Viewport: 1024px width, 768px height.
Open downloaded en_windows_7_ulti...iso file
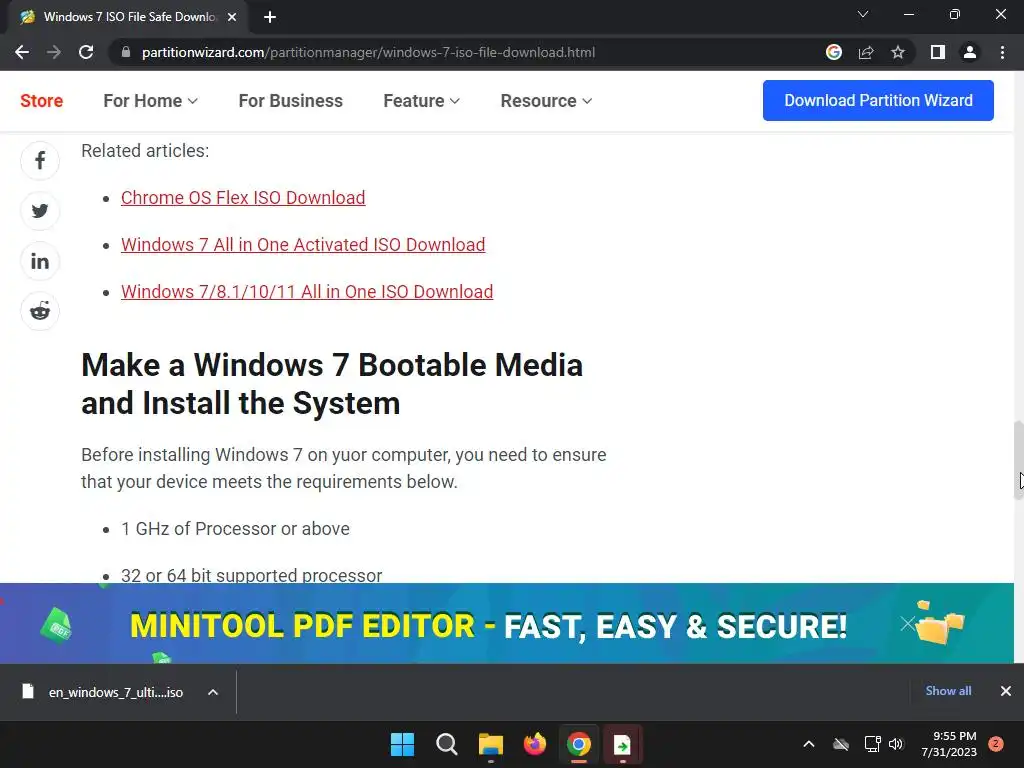(116, 692)
